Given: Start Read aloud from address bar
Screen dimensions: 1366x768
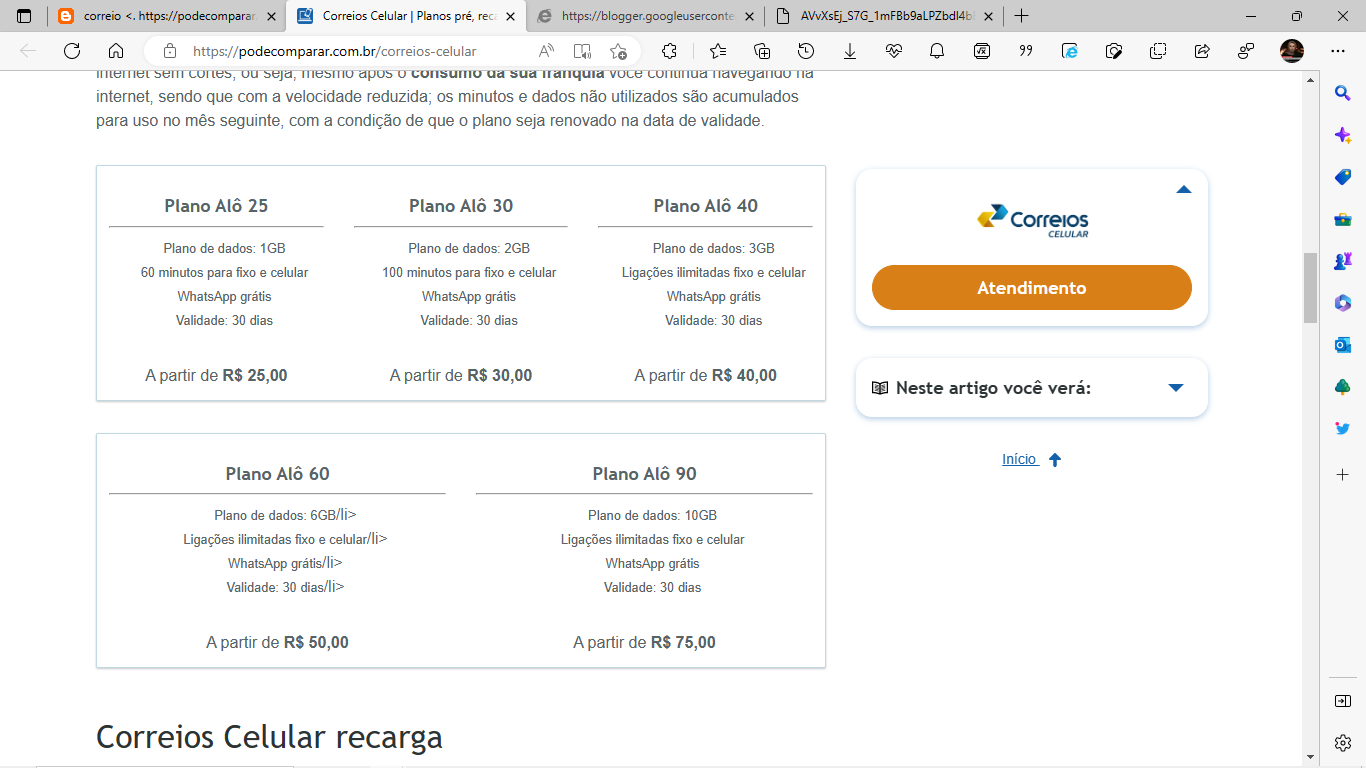Looking at the screenshot, I should (x=546, y=51).
